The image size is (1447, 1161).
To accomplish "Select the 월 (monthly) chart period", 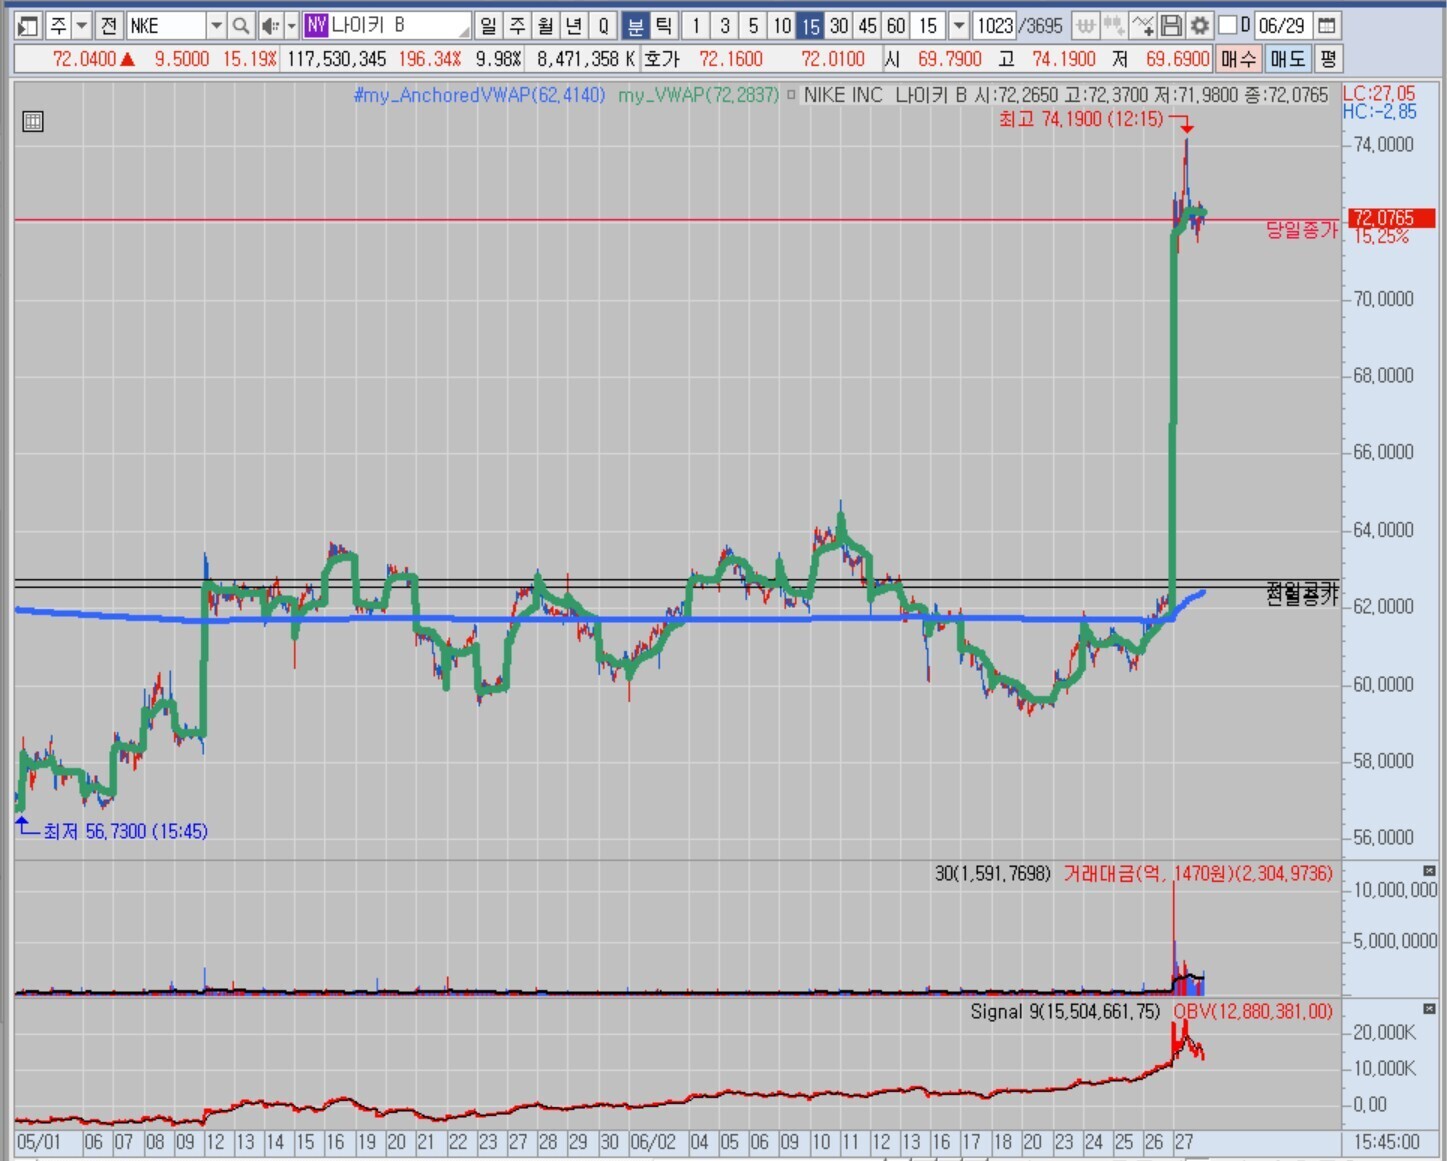I will 546,25.
